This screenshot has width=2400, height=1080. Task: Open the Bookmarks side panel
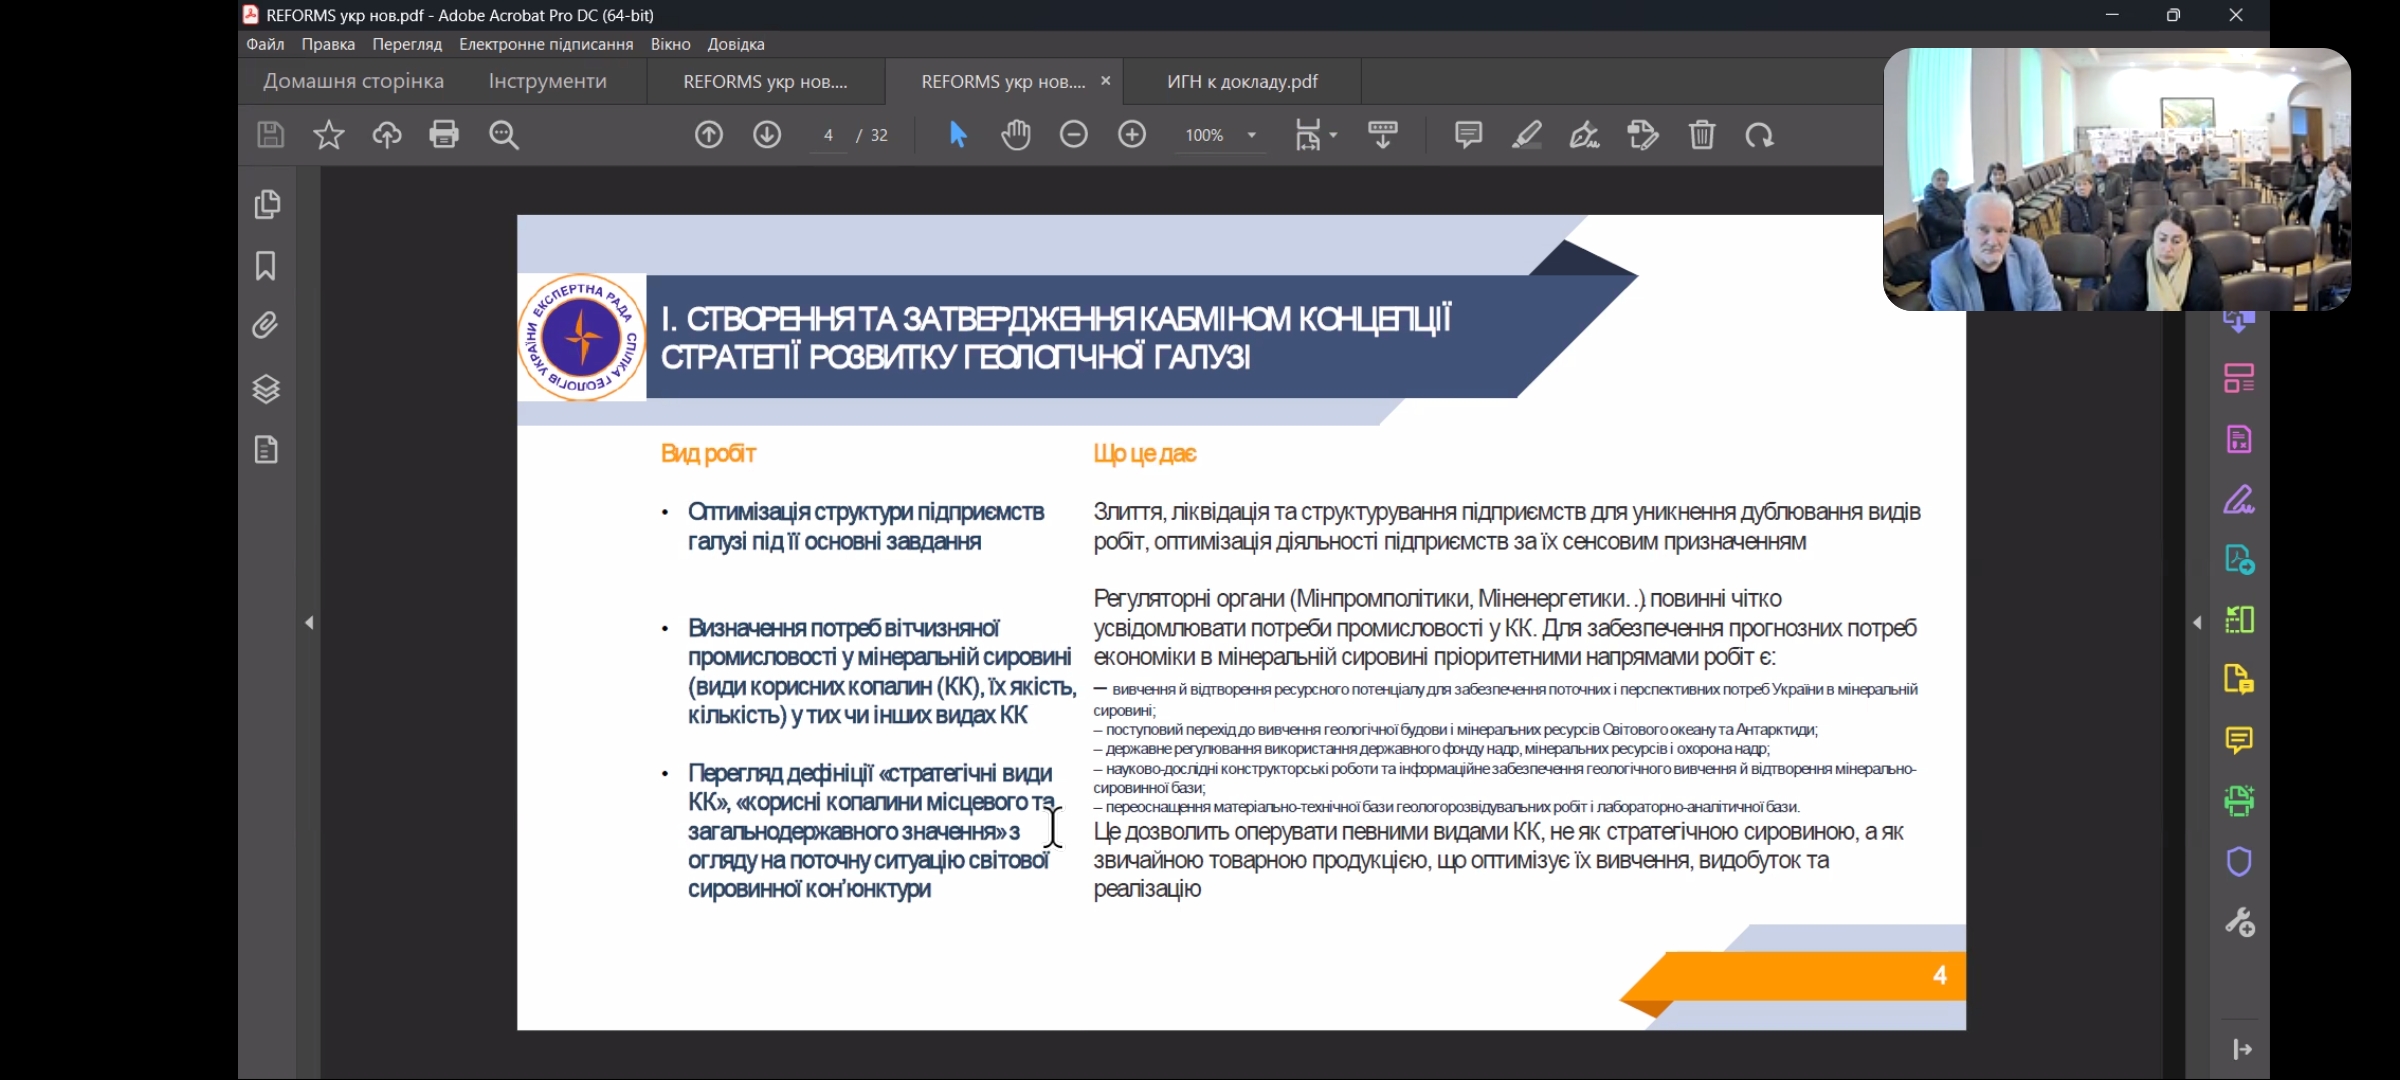pos(266,266)
